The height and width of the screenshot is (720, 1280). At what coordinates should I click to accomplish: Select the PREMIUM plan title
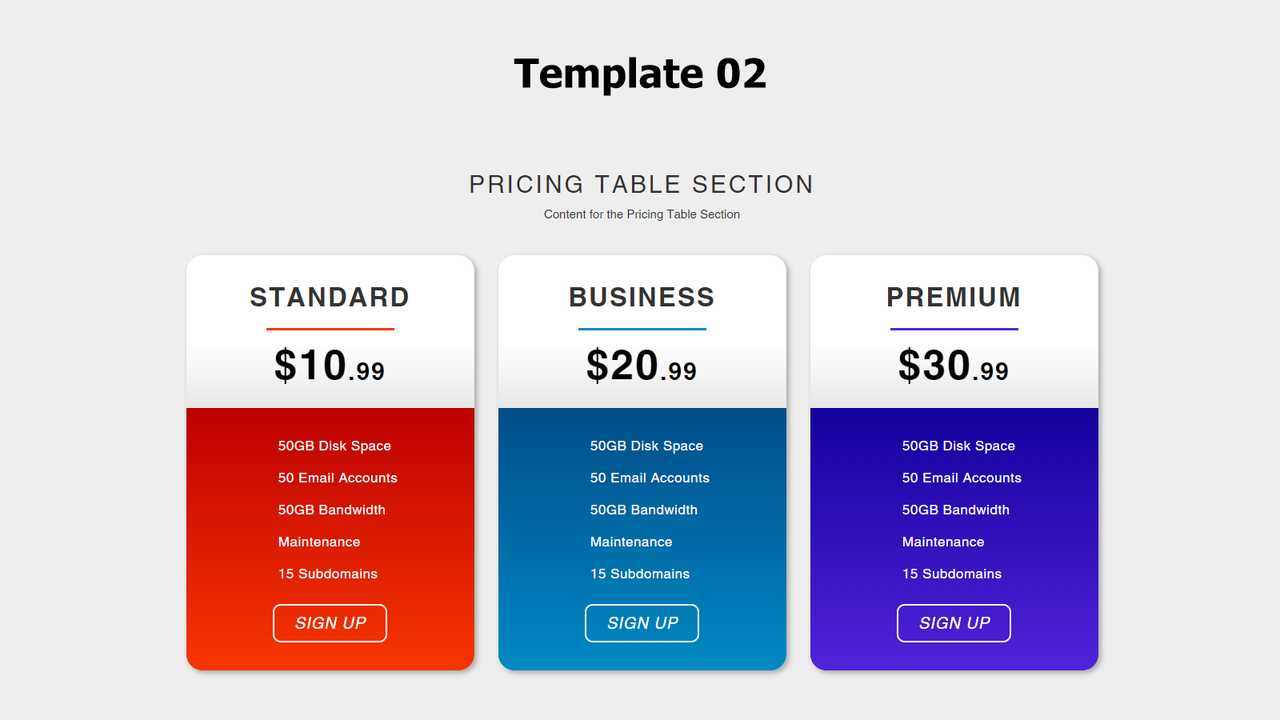[x=954, y=297]
